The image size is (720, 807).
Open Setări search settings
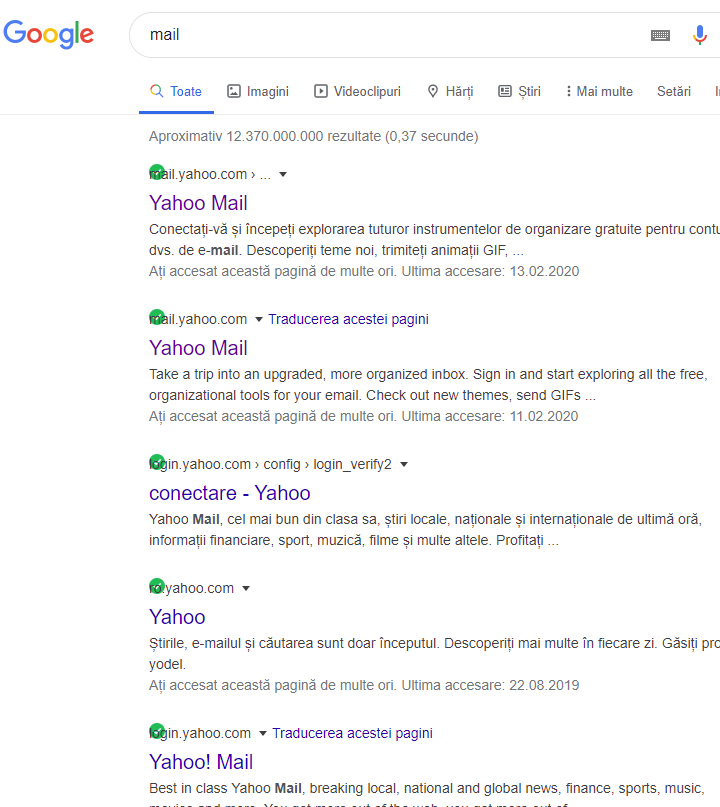[674, 92]
